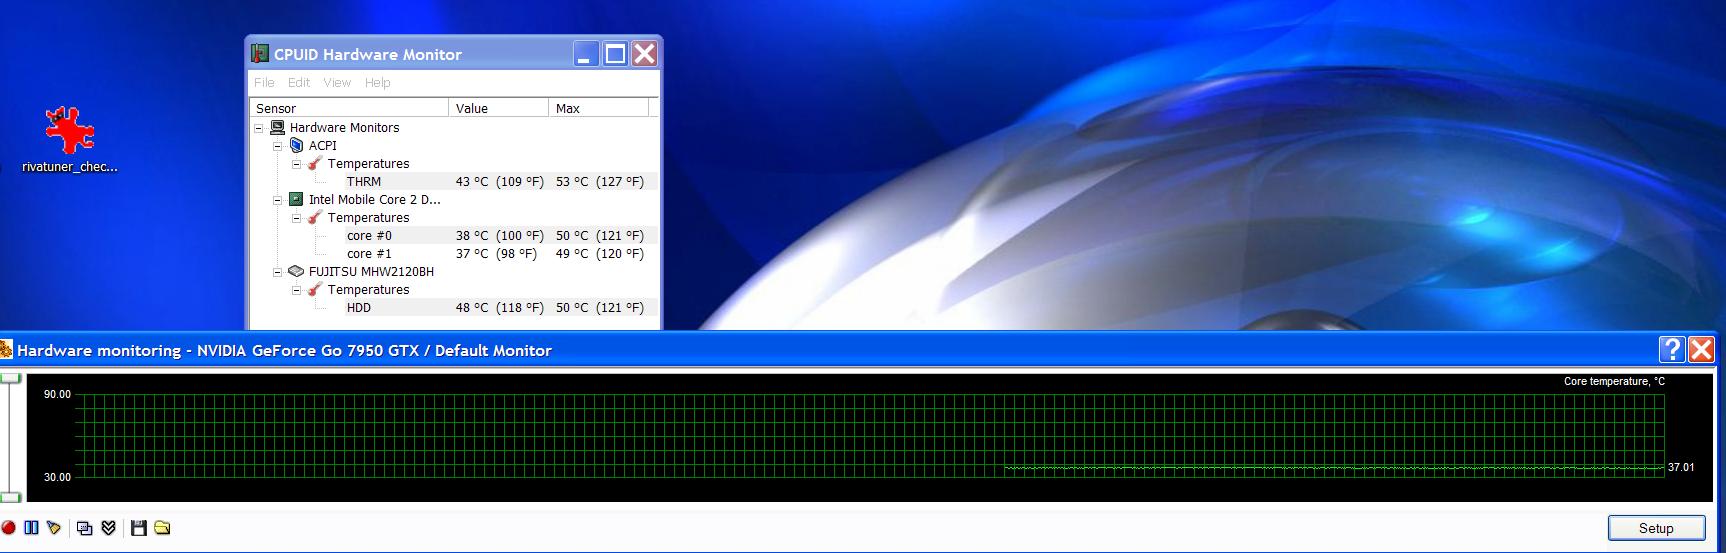
Task: Collapse Temperatures under ACPI
Action: coord(297,164)
